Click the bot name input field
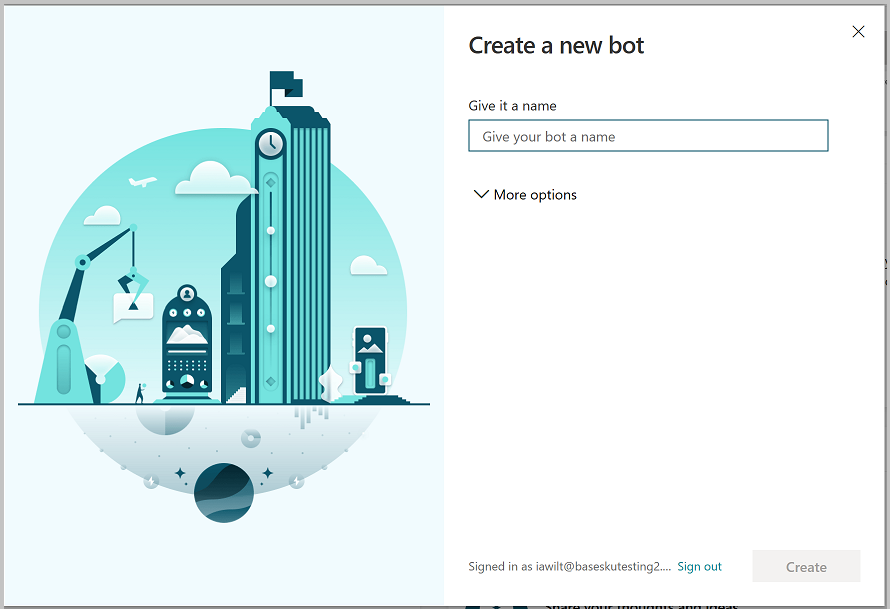This screenshot has width=890, height=609. (x=648, y=136)
